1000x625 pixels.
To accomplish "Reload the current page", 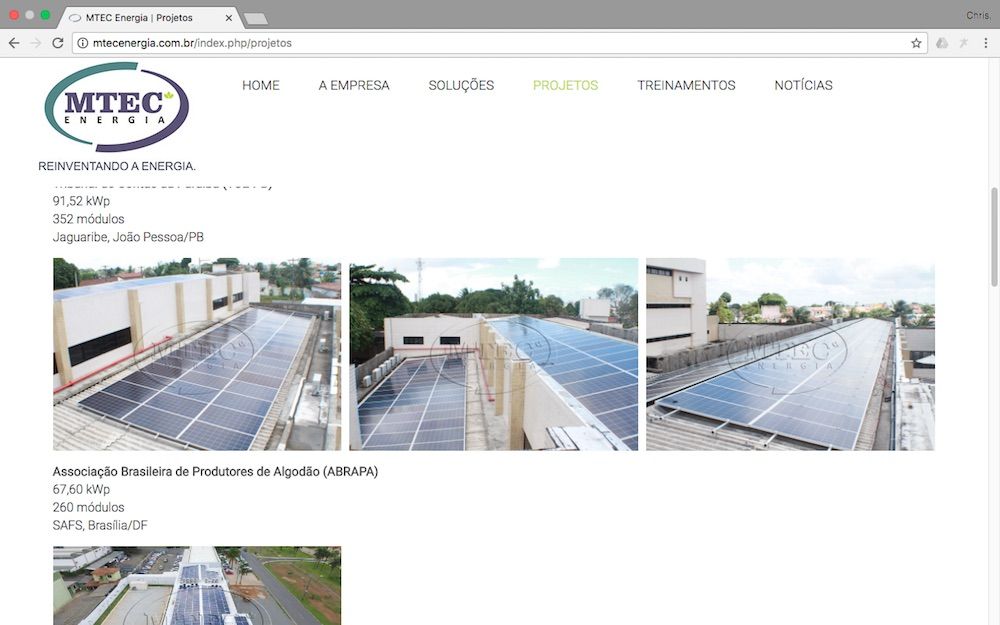I will [58, 43].
